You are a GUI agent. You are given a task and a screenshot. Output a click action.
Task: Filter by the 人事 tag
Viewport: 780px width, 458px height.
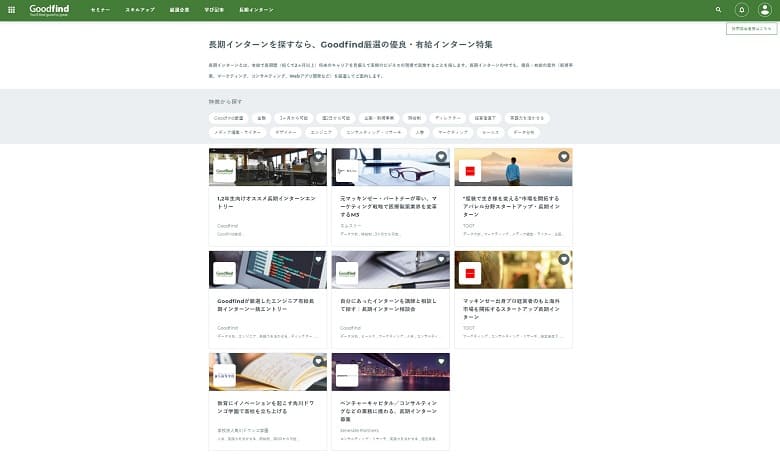420,132
